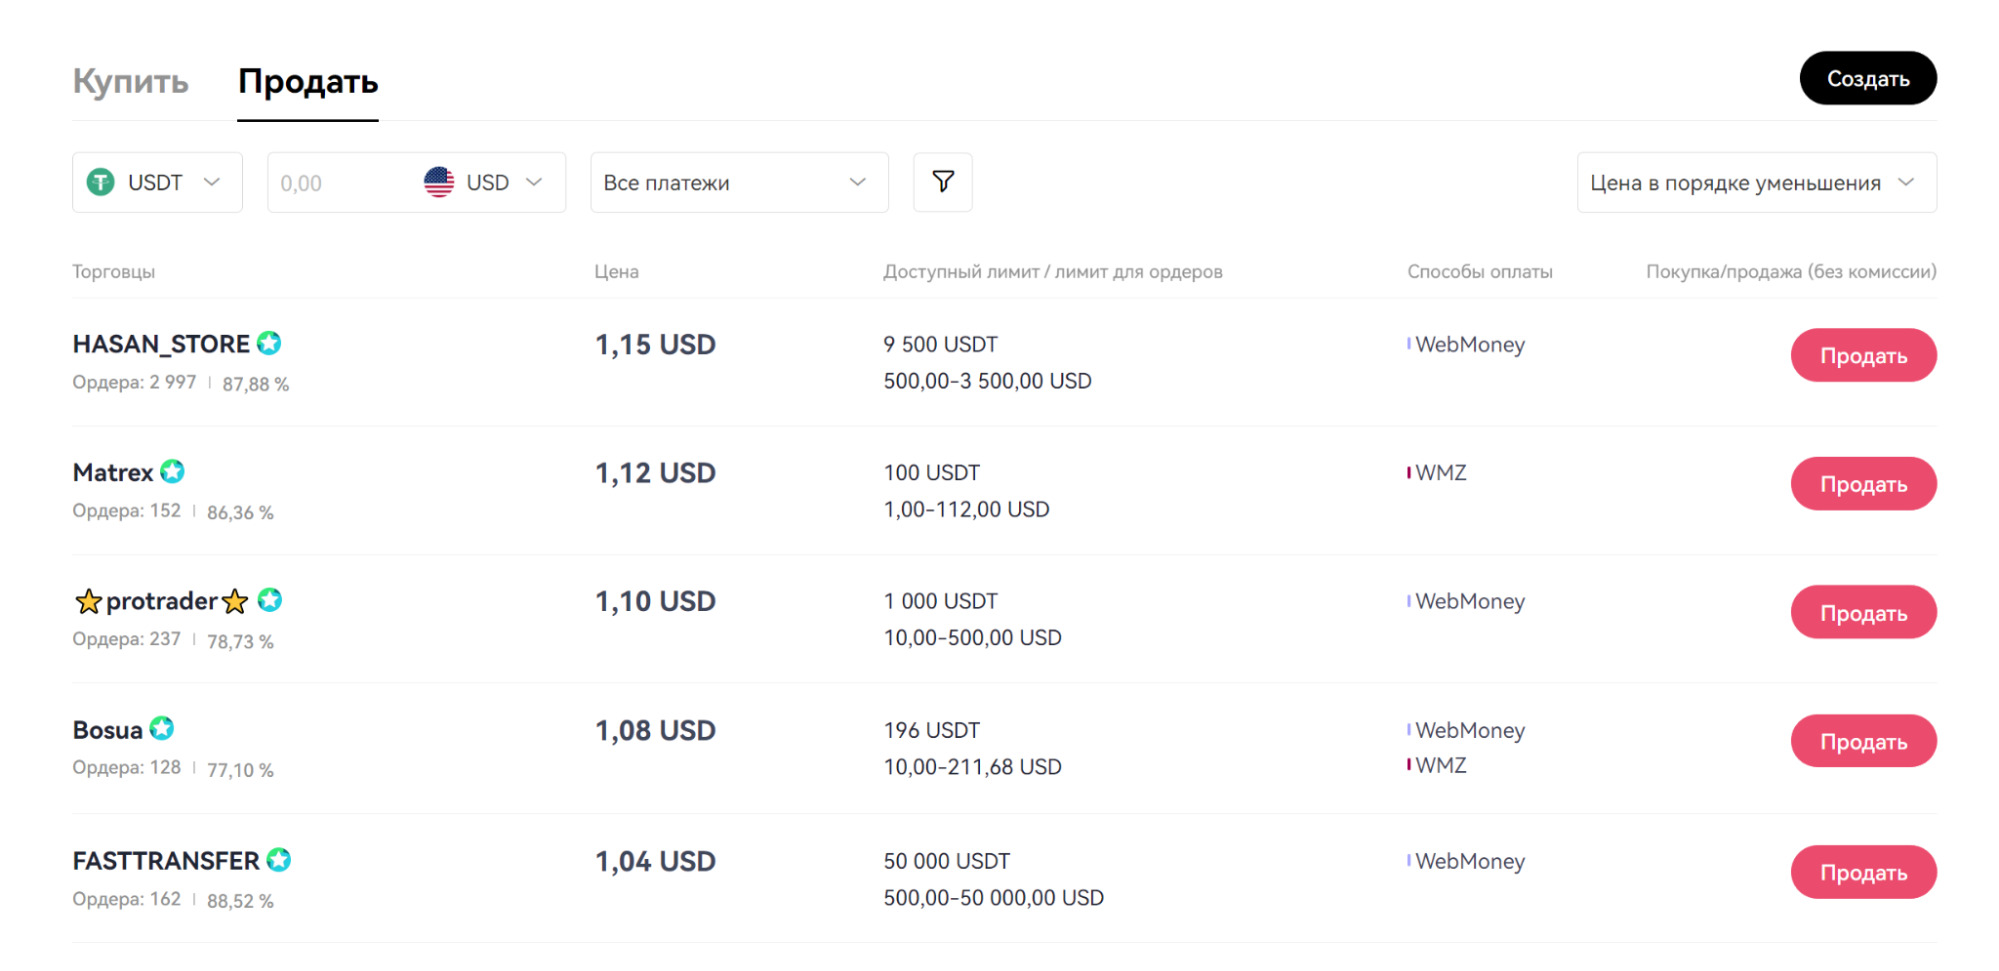The width and height of the screenshot is (1999, 971).
Task: Click the star after protrader name
Action: 235,601
